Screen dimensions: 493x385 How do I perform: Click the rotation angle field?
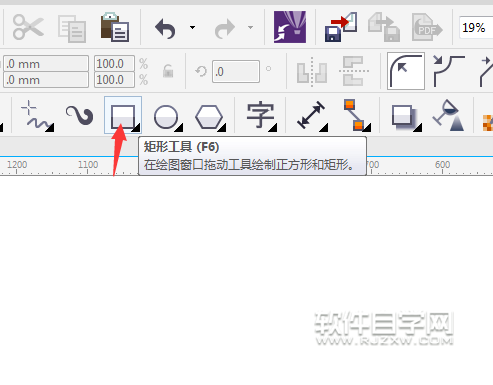[236, 71]
